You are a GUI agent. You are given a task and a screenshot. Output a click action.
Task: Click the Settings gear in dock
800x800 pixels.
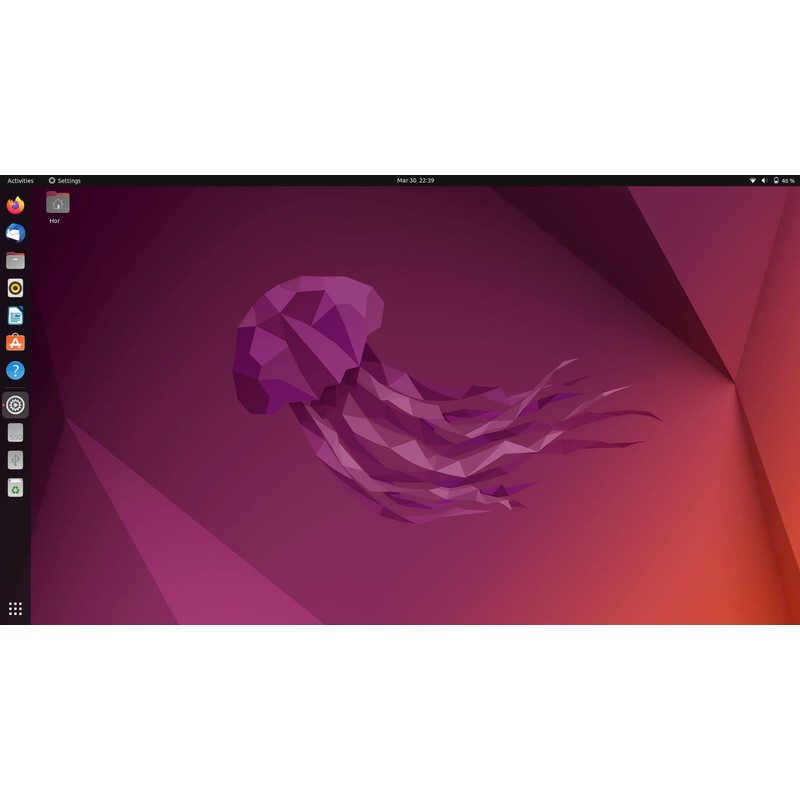15,405
